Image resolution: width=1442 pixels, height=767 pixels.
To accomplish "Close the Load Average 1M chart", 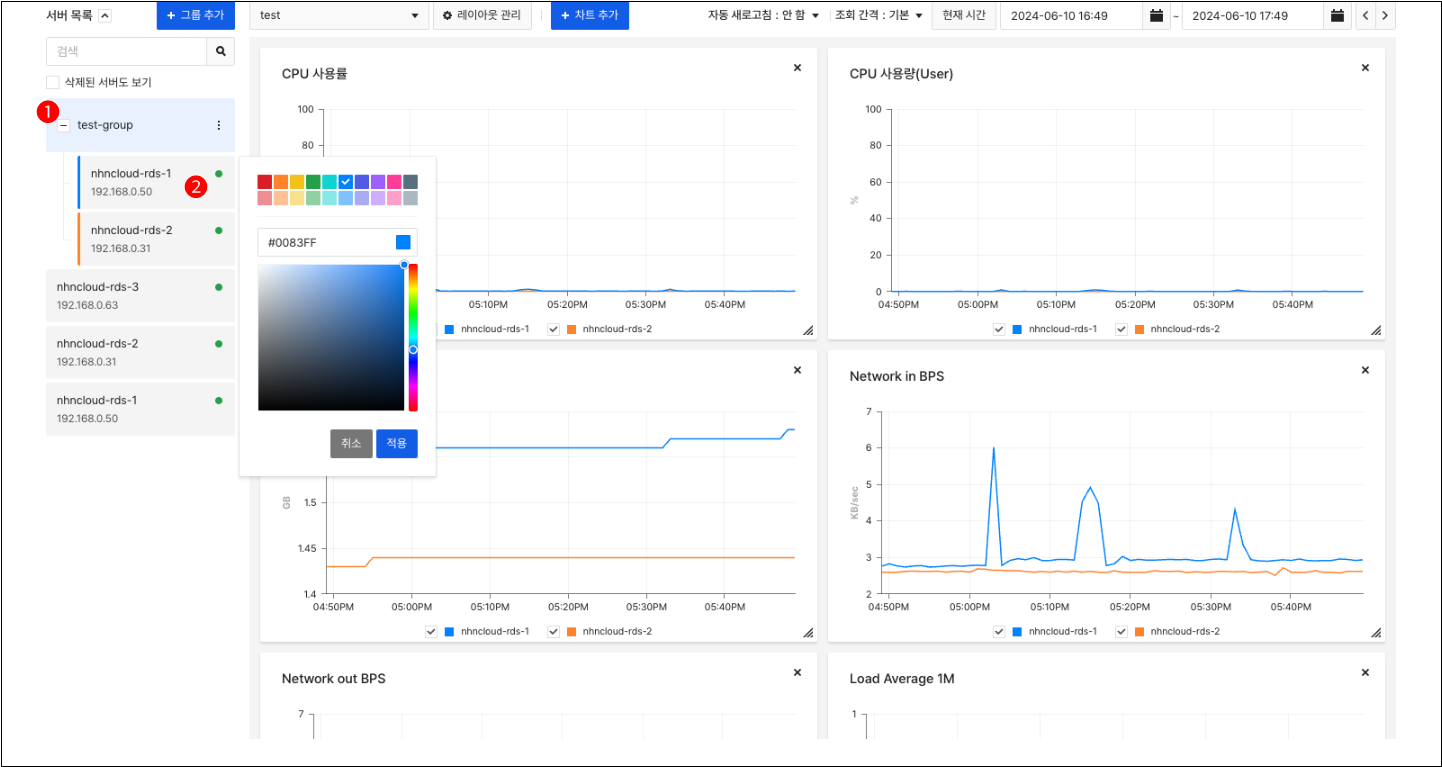I will (1365, 672).
